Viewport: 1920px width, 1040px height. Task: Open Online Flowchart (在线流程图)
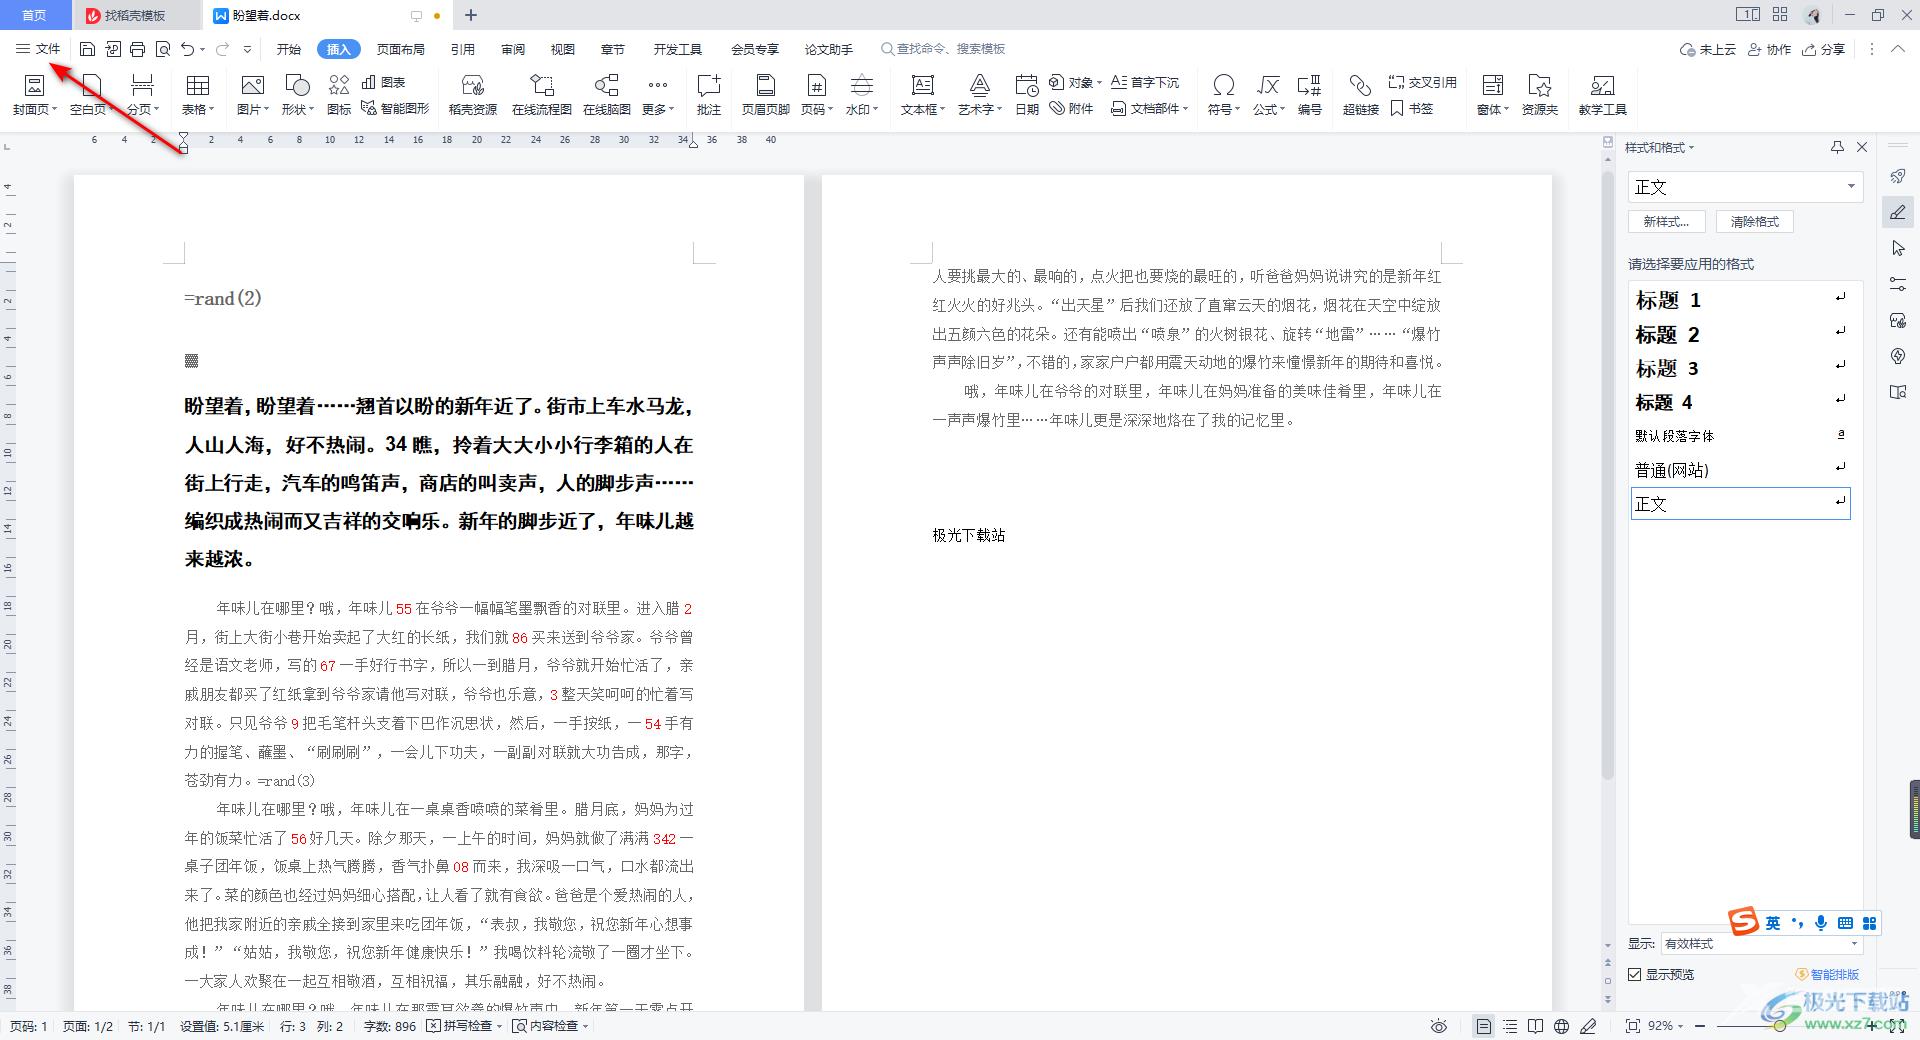click(541, 95)
